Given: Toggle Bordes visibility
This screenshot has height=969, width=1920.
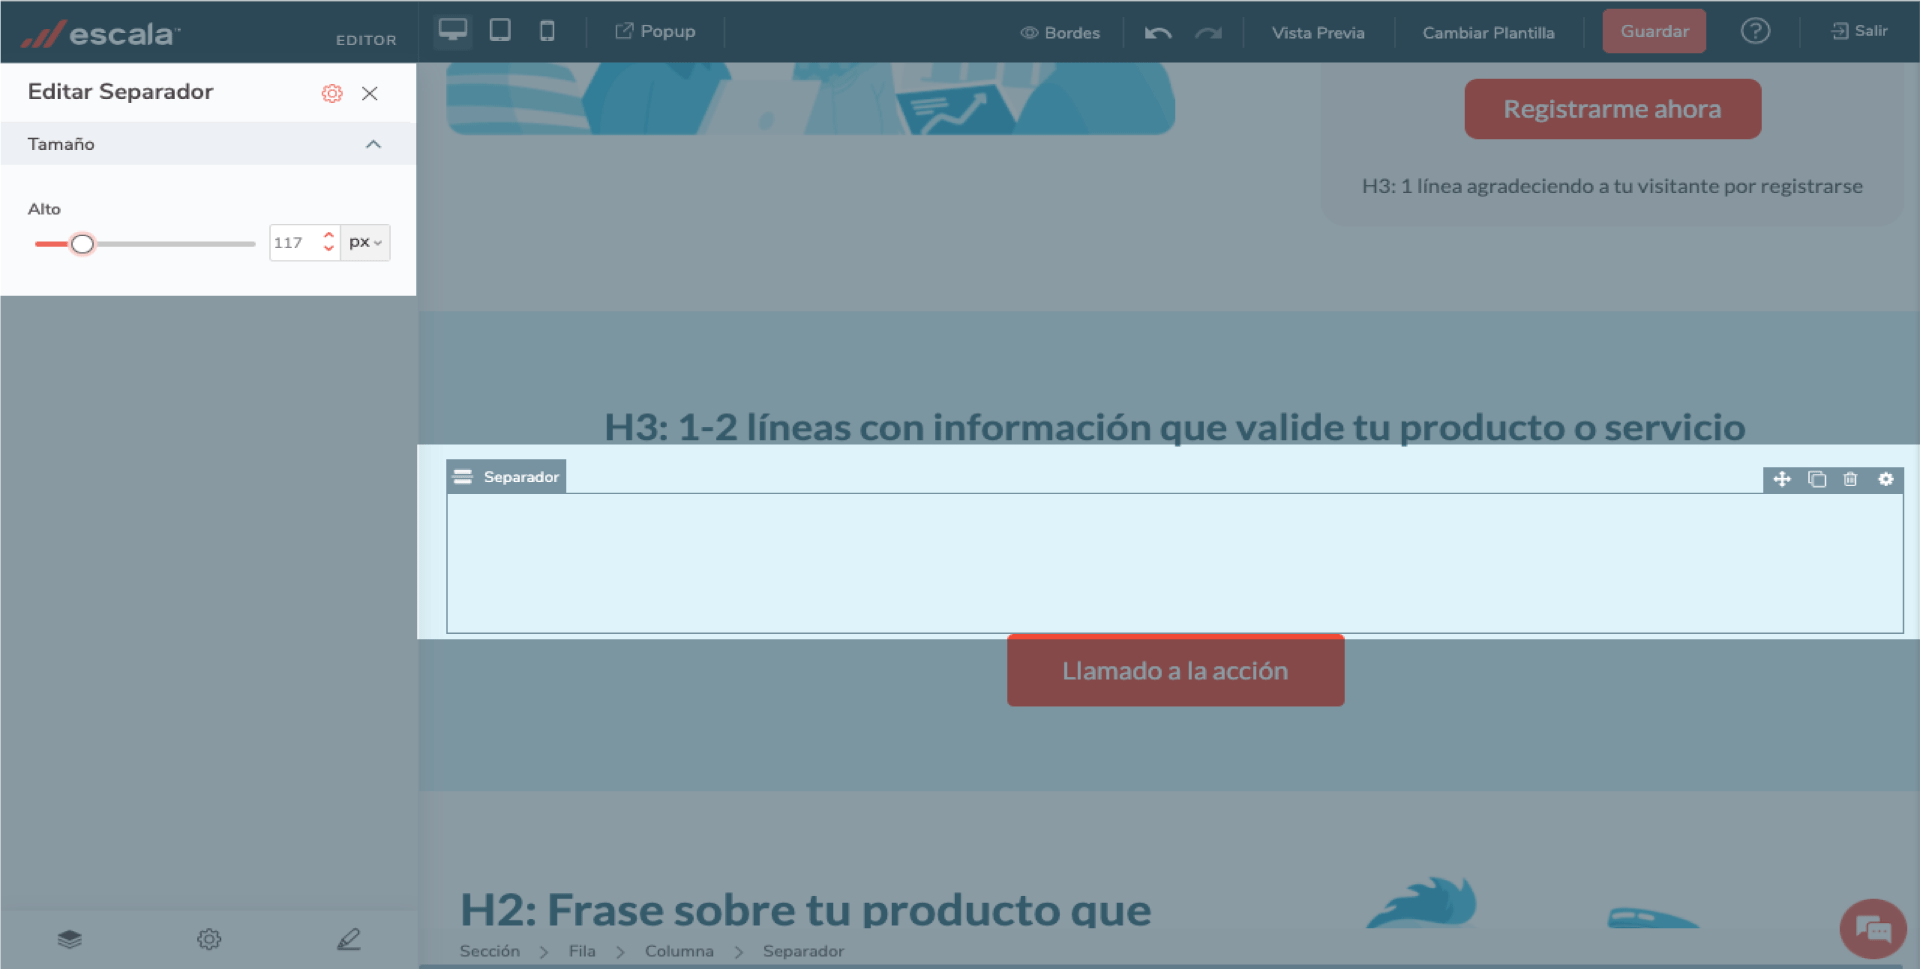Looking at the screenshot, I should 1060,31.
